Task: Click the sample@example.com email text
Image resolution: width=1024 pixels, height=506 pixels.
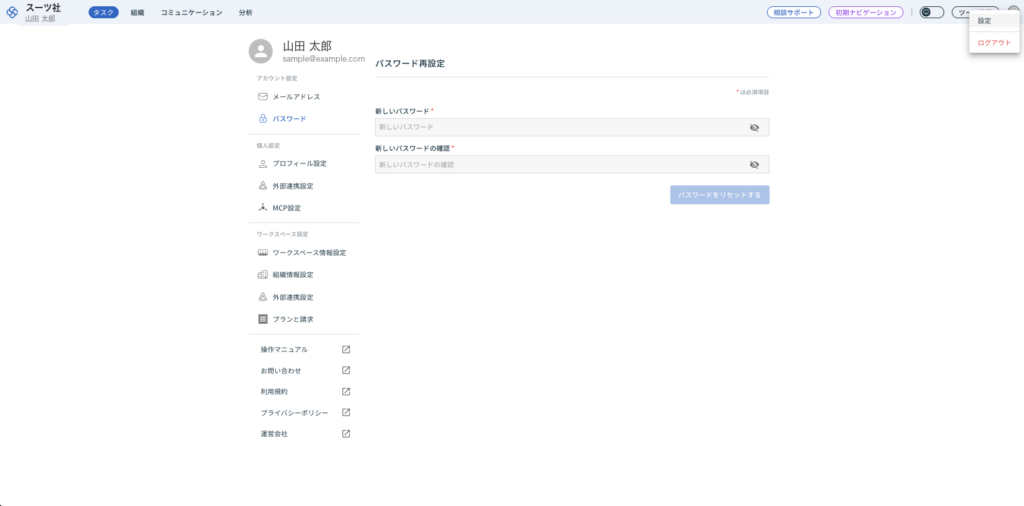Action: (x=323, y=59)
